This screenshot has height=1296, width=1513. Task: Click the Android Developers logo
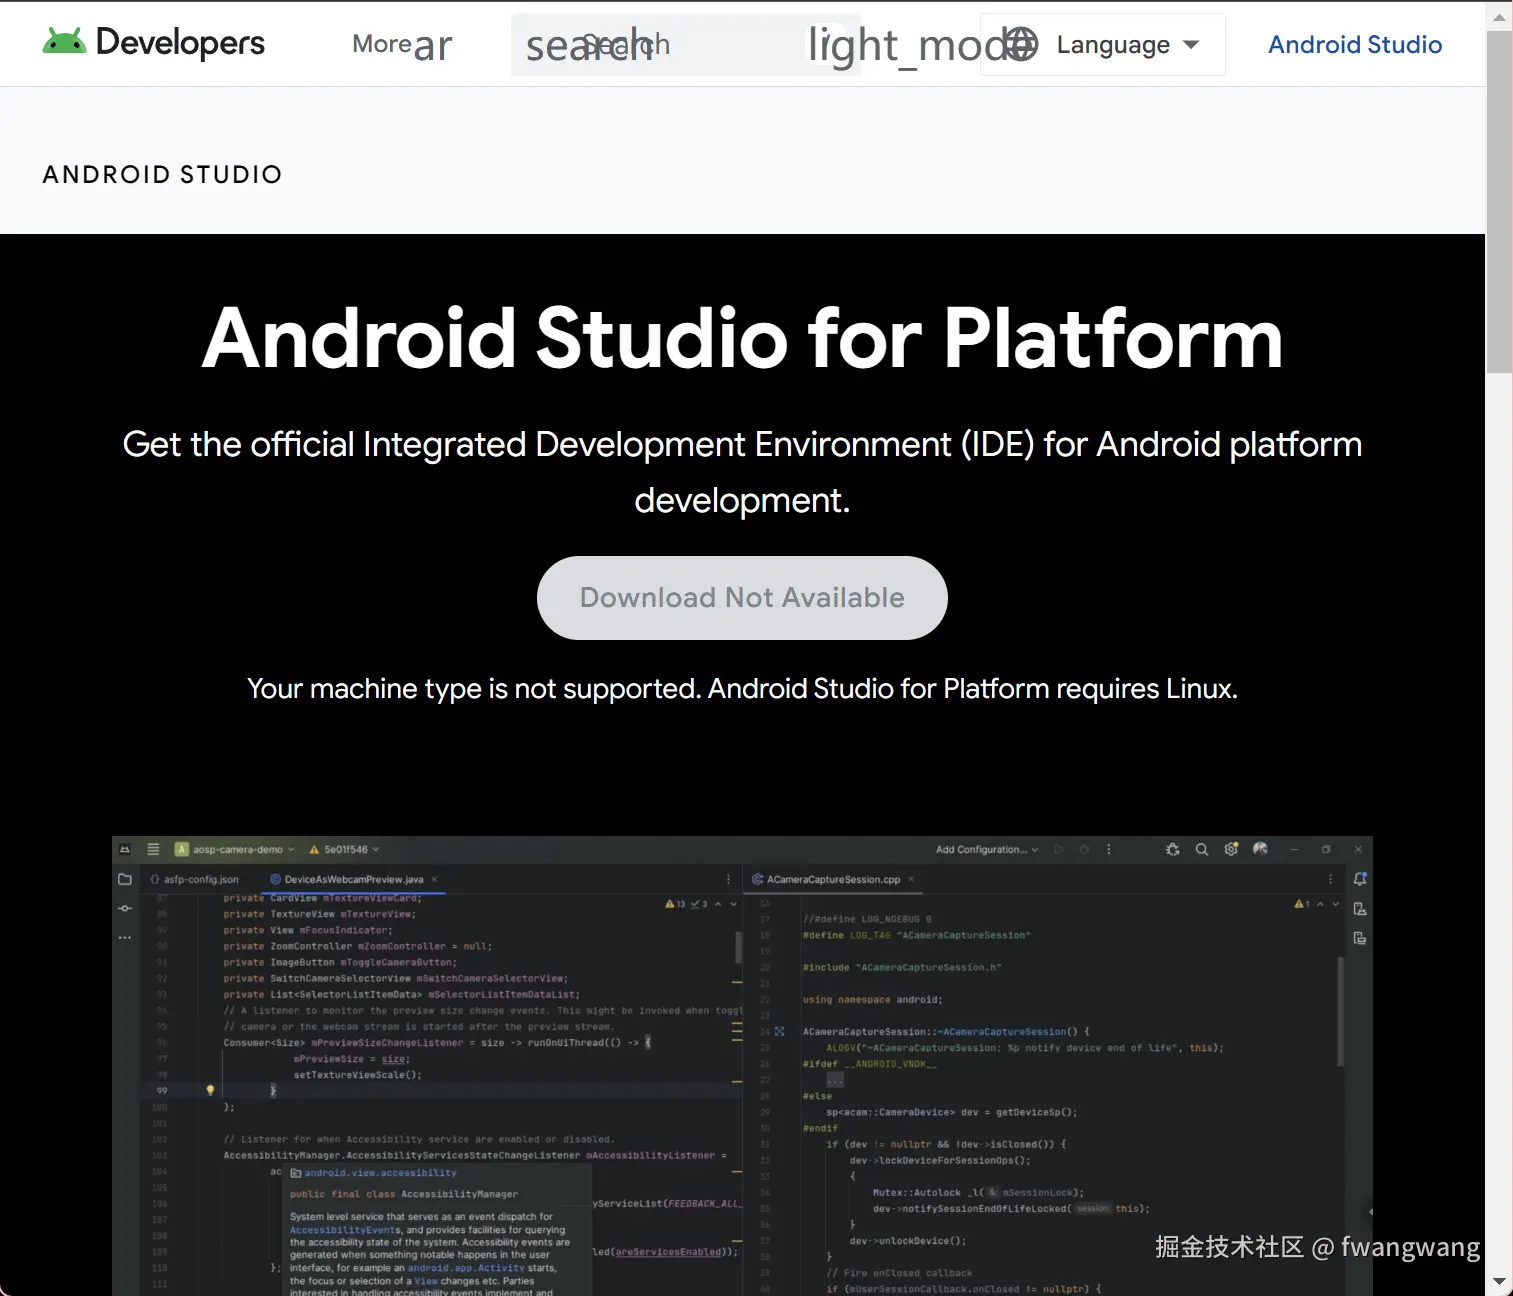[154, 42]
